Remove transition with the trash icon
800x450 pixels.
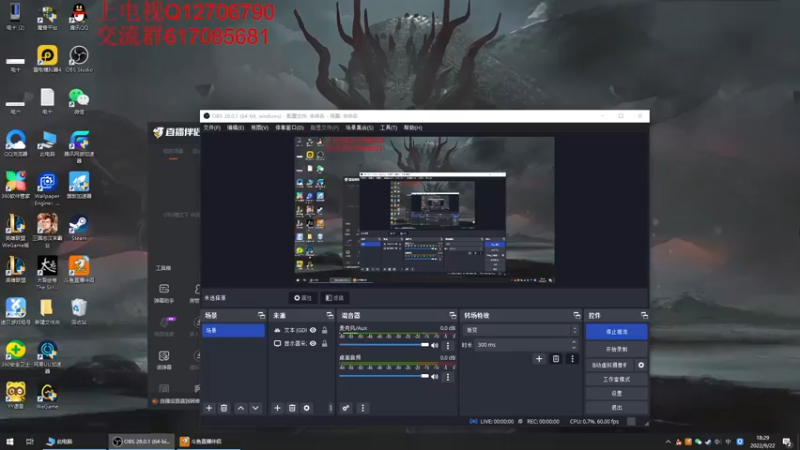556,359
